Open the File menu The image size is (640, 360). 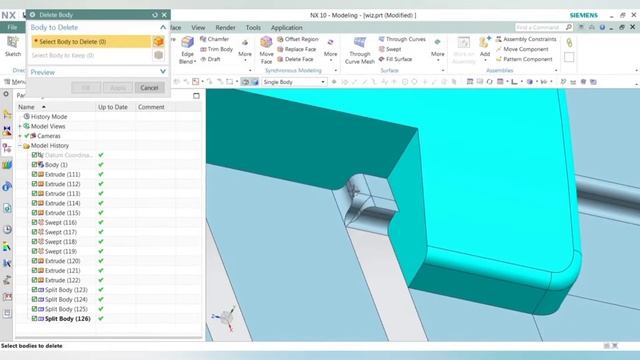pyautogui.click(x=12, y=27)
